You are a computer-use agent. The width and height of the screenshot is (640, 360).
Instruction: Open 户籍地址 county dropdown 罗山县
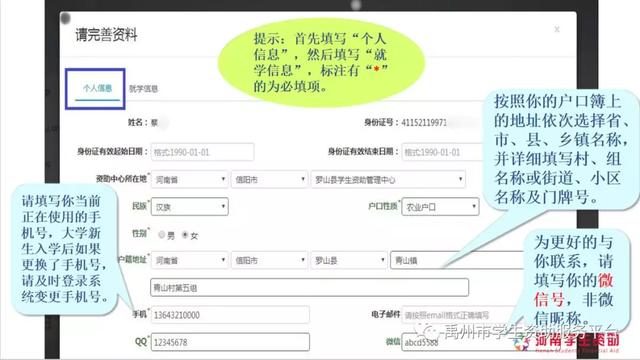click(349, 260)
